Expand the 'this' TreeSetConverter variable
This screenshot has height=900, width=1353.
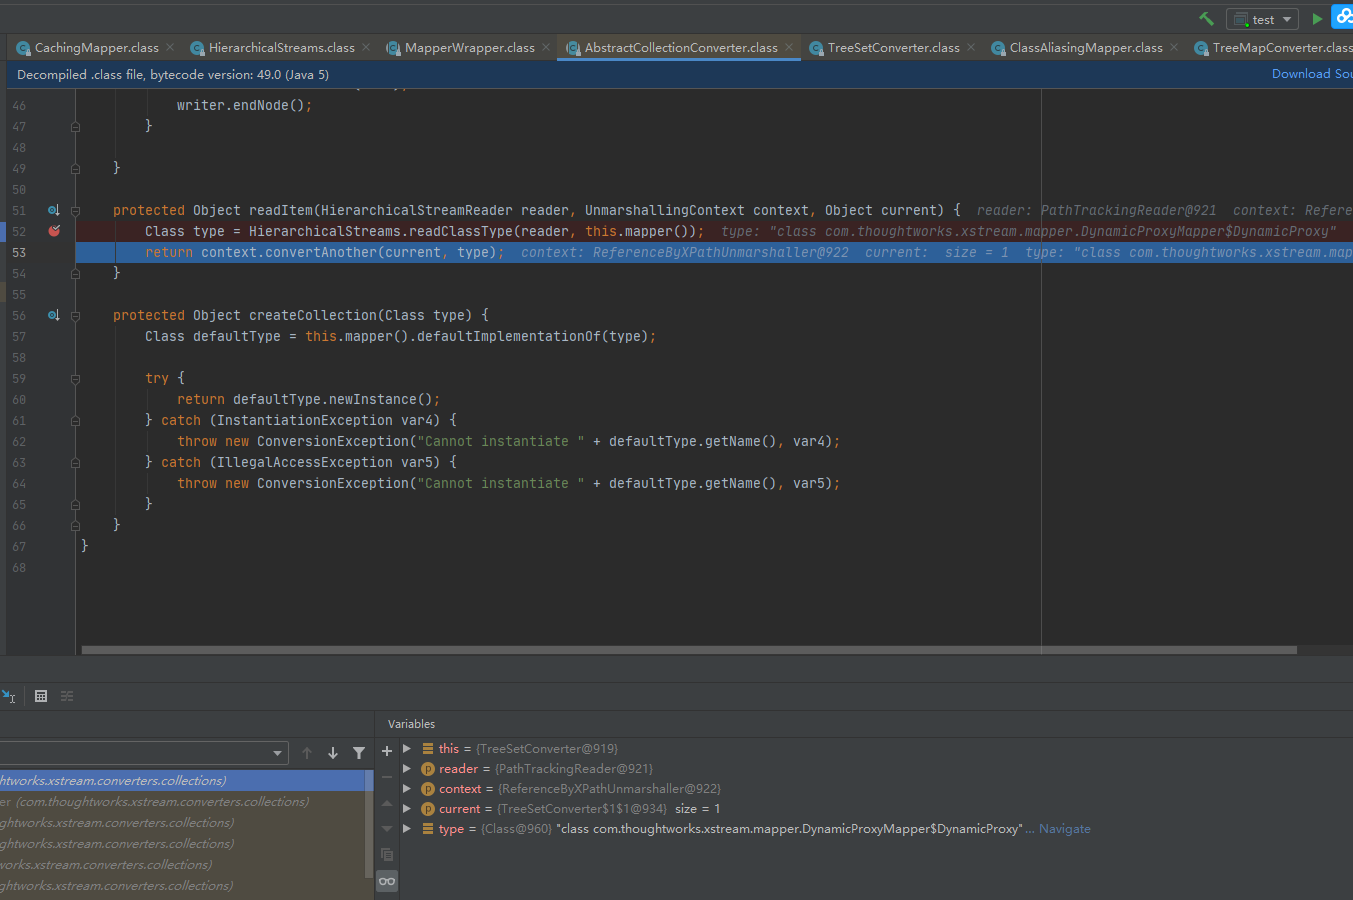click(x=407, y=748)
